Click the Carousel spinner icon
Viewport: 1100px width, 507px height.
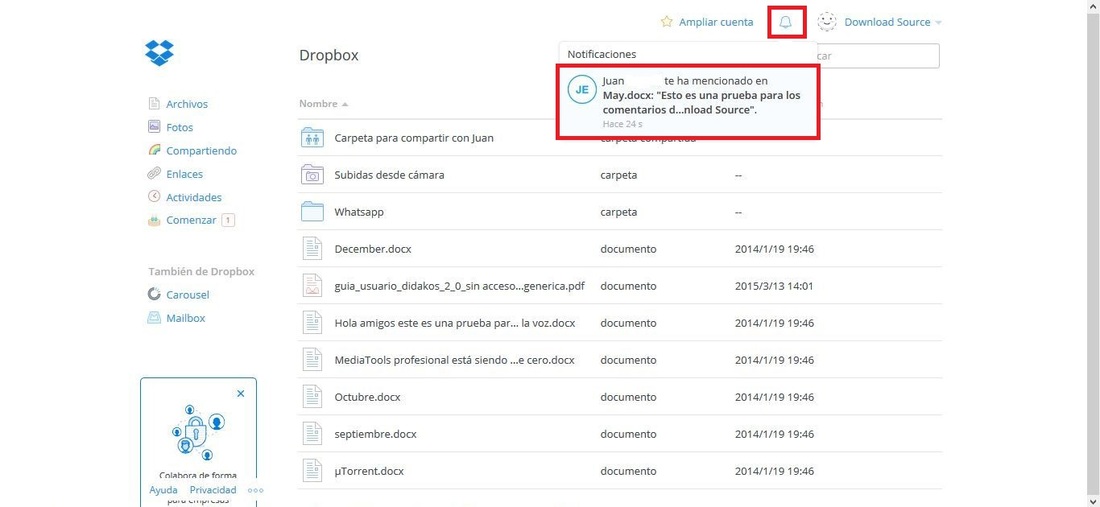154,295
